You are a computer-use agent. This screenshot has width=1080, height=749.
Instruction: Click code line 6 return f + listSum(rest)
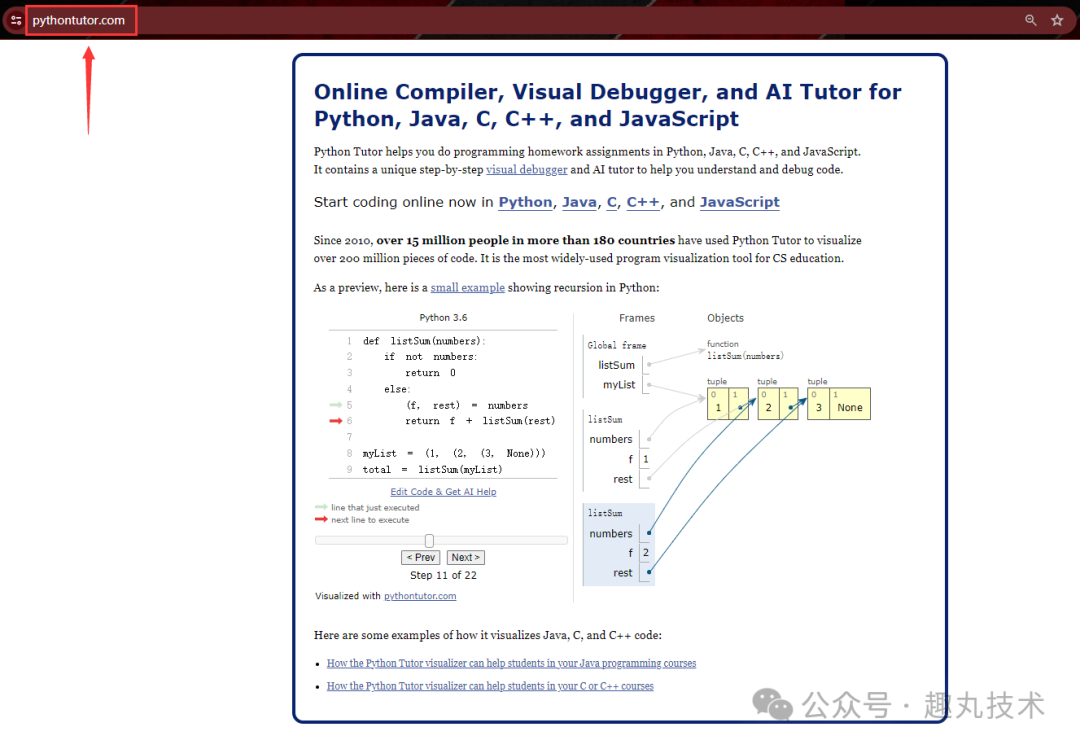click(479, 421)
